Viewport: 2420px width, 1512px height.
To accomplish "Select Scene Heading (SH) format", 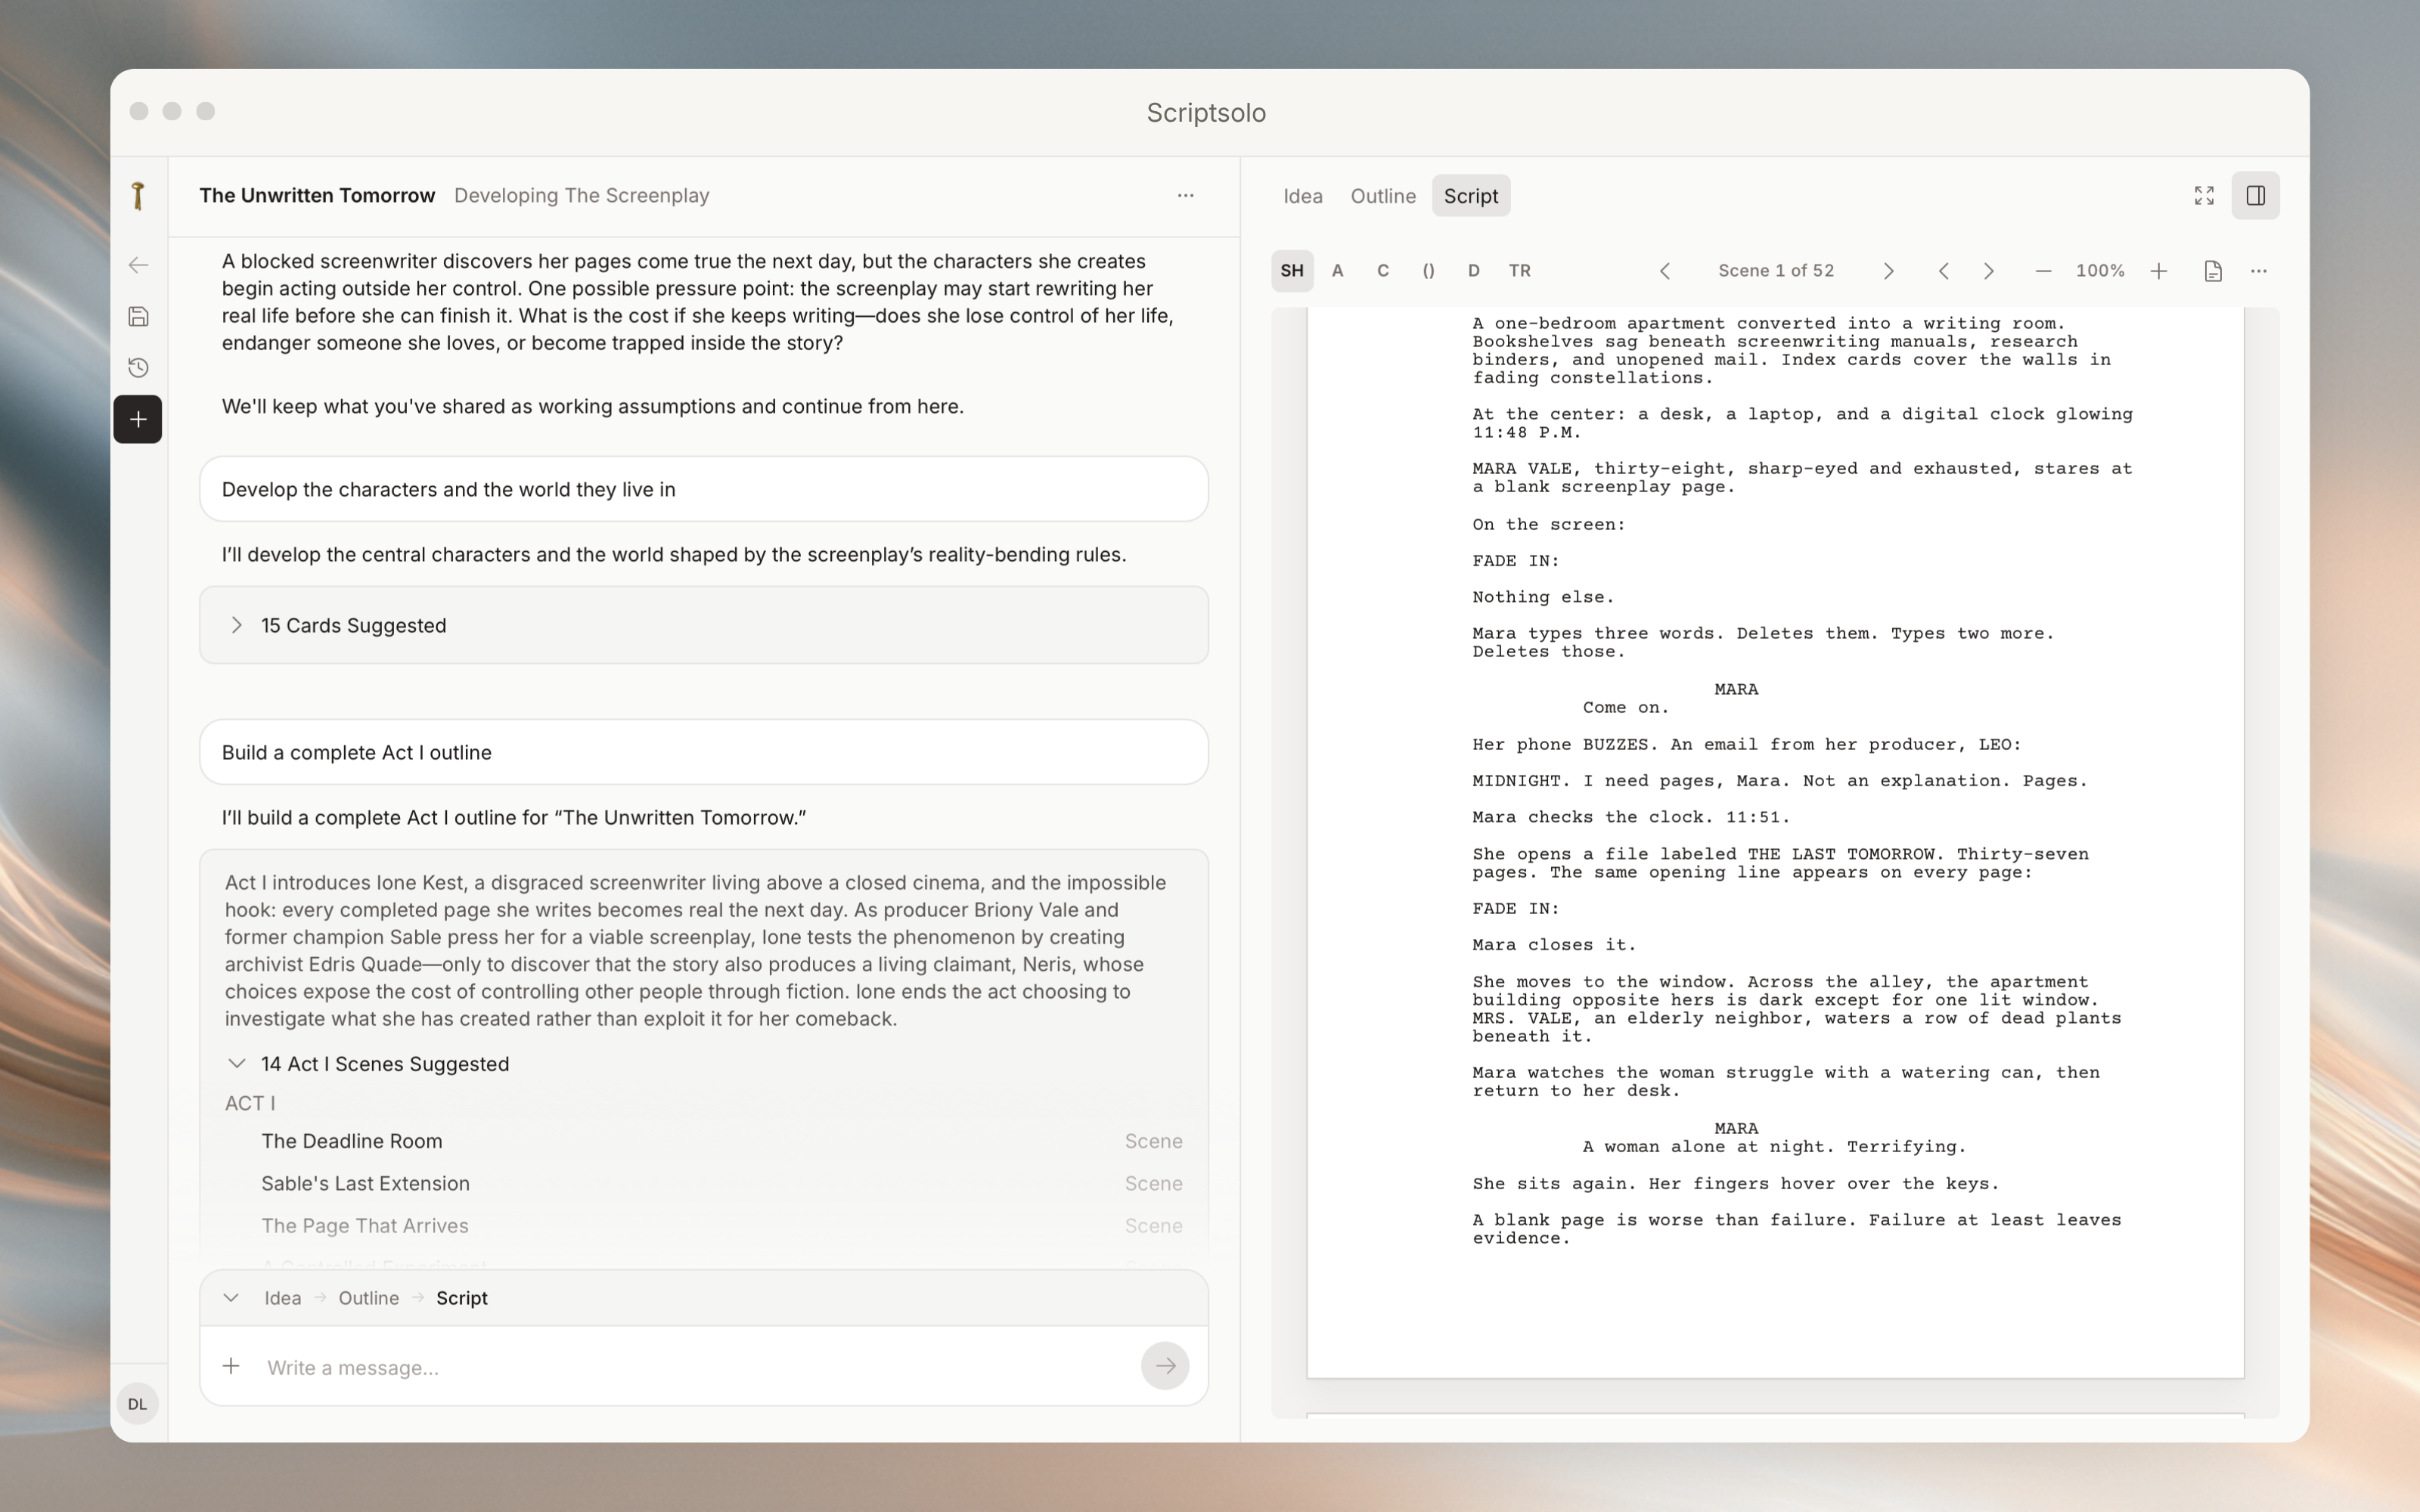I will [x=1292, y=271].
